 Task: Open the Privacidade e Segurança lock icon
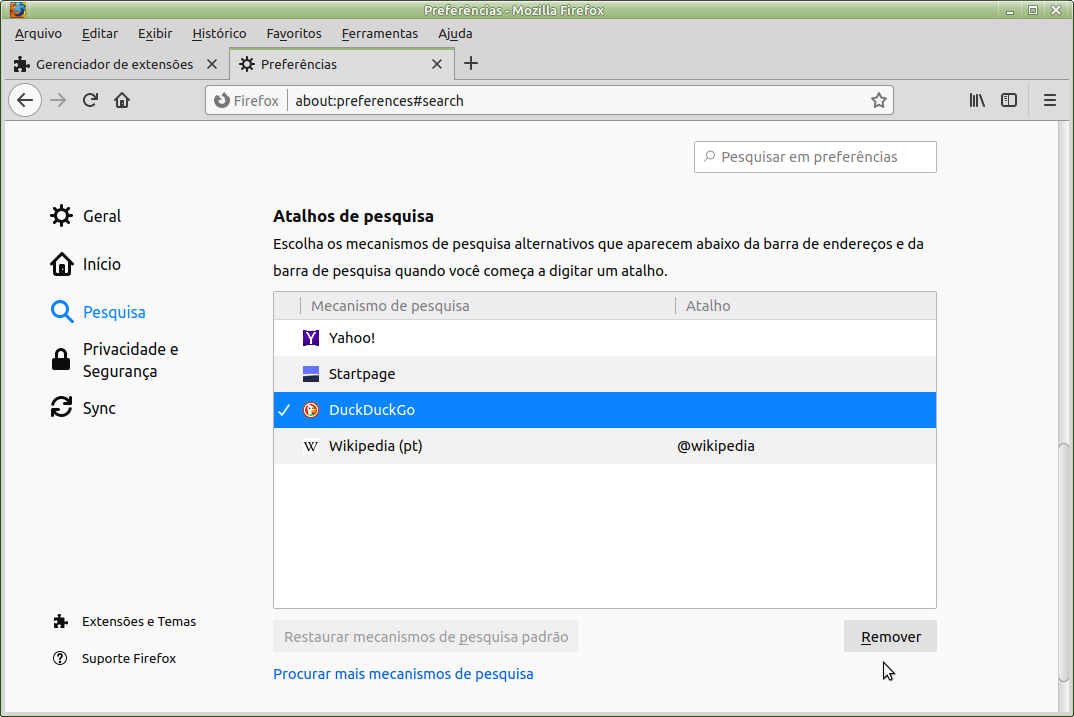coord(61,360)
